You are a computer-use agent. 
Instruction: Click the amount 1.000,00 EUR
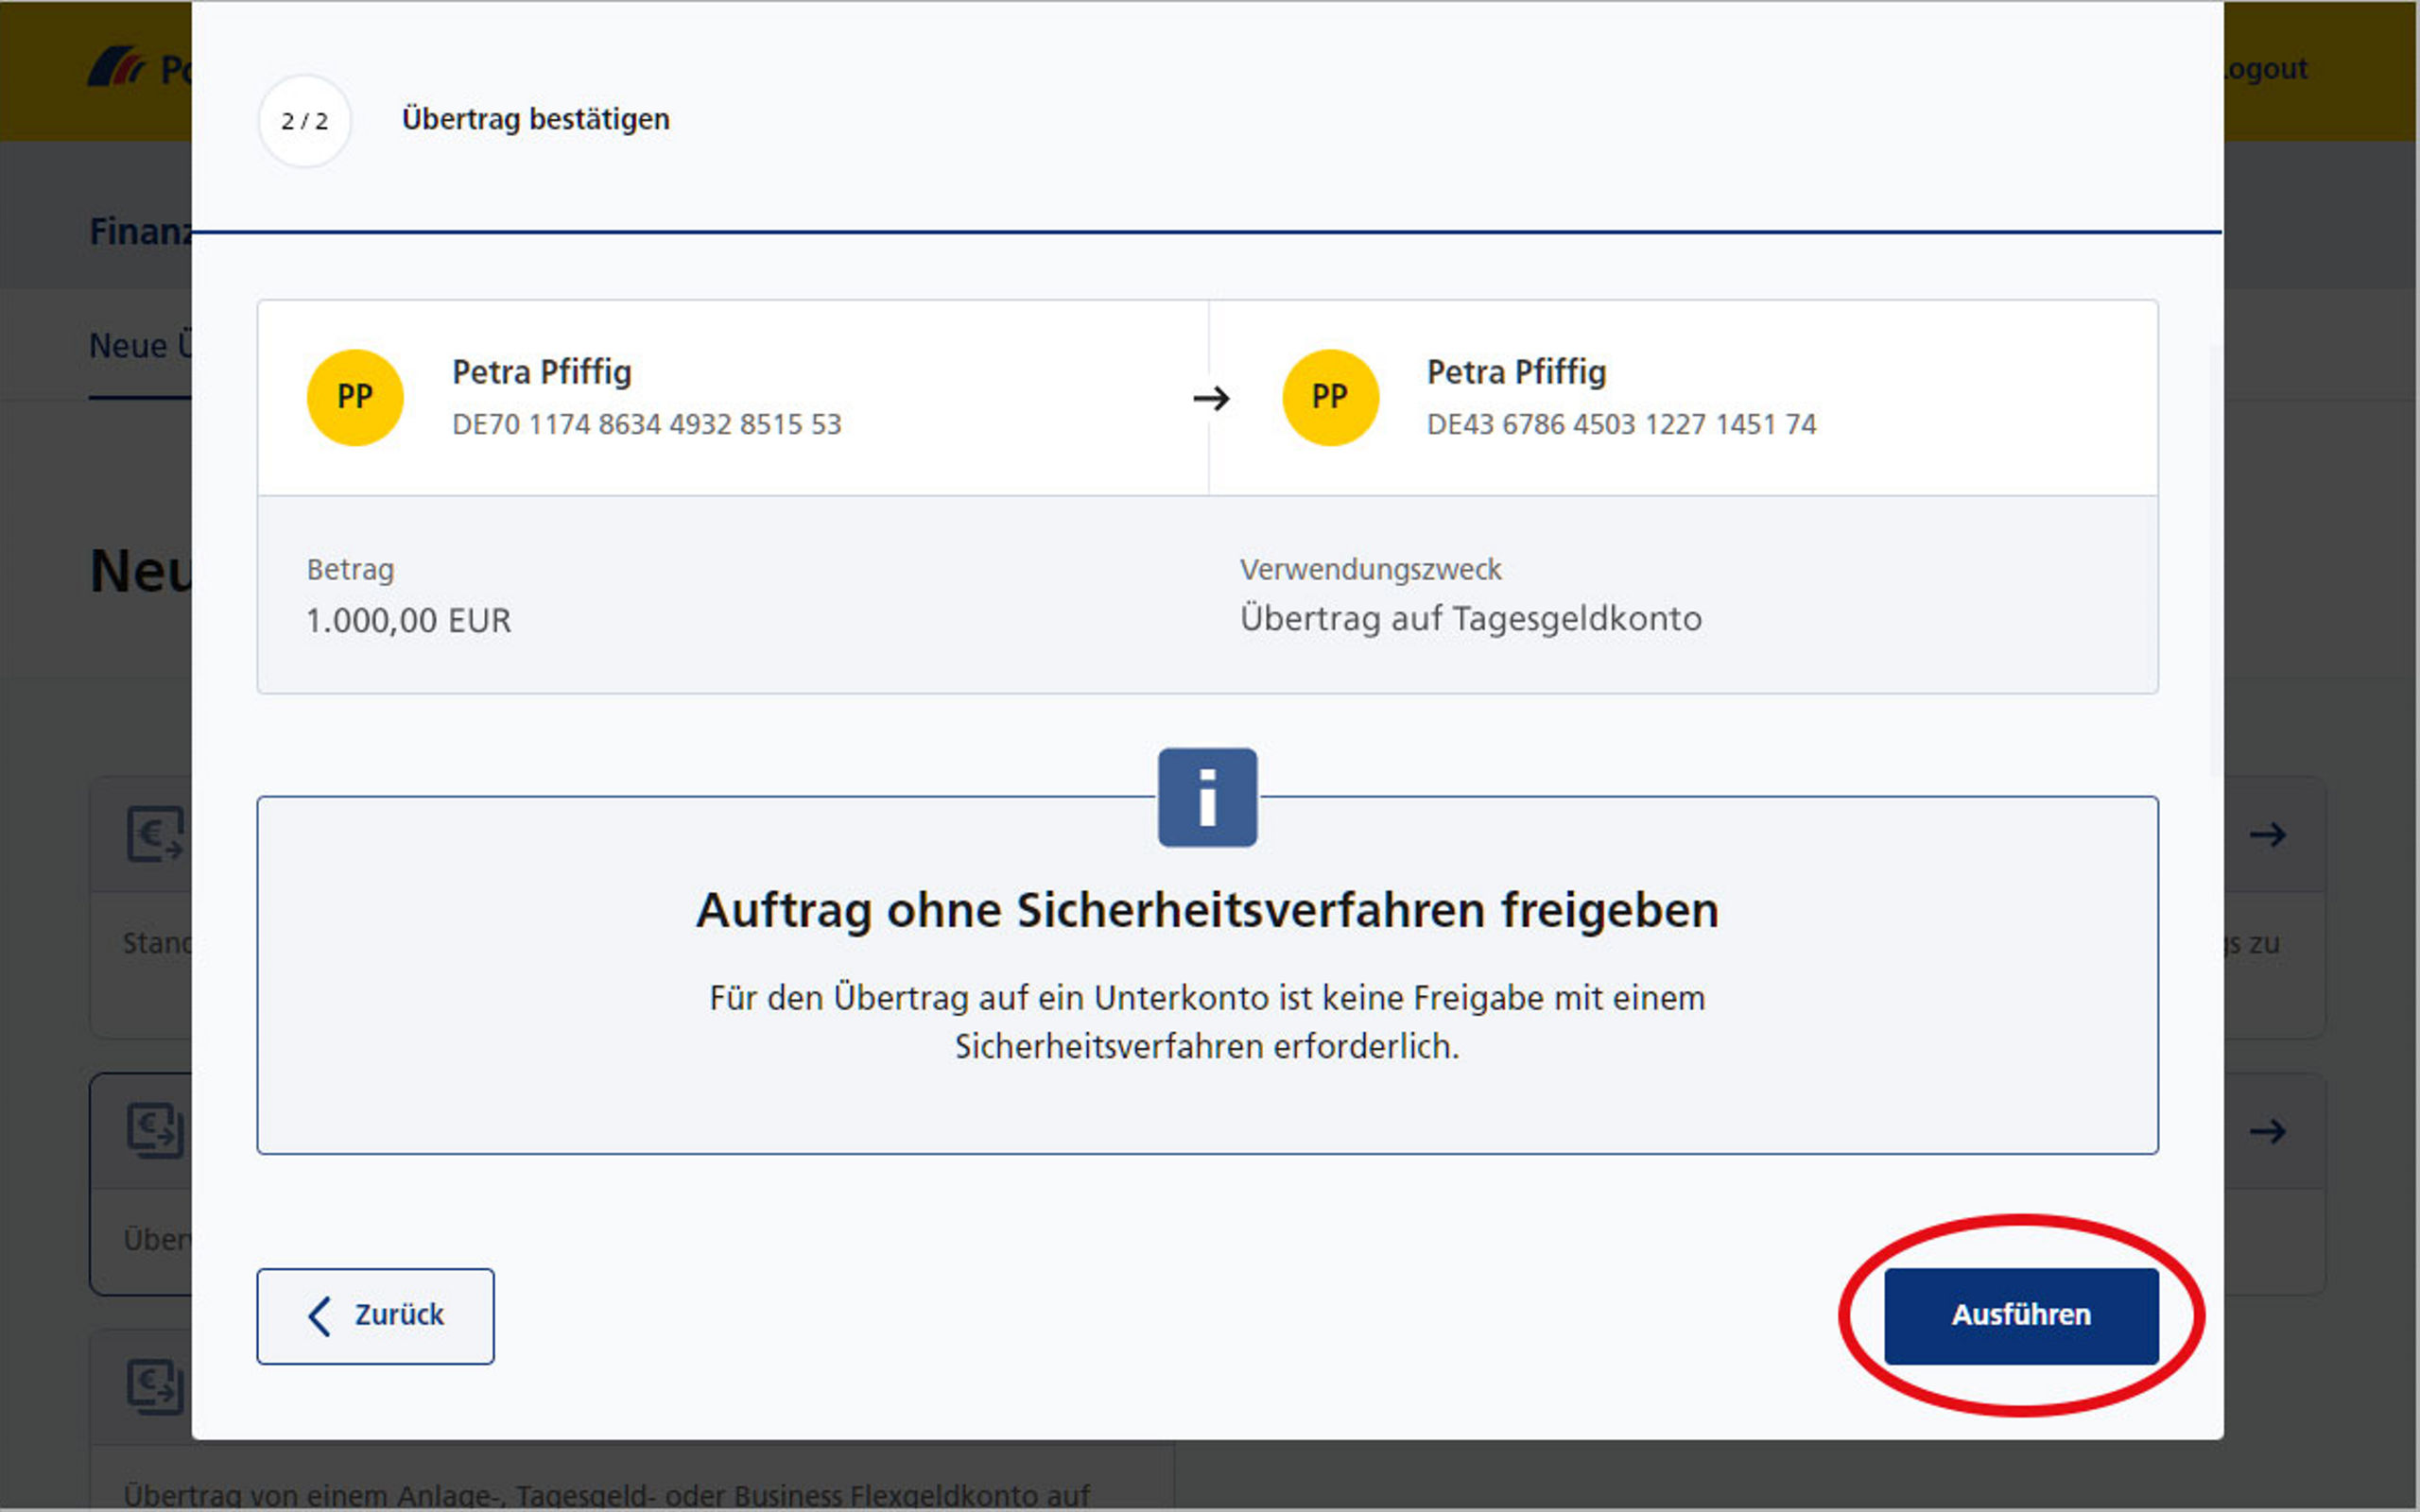(x=409, y=620)
